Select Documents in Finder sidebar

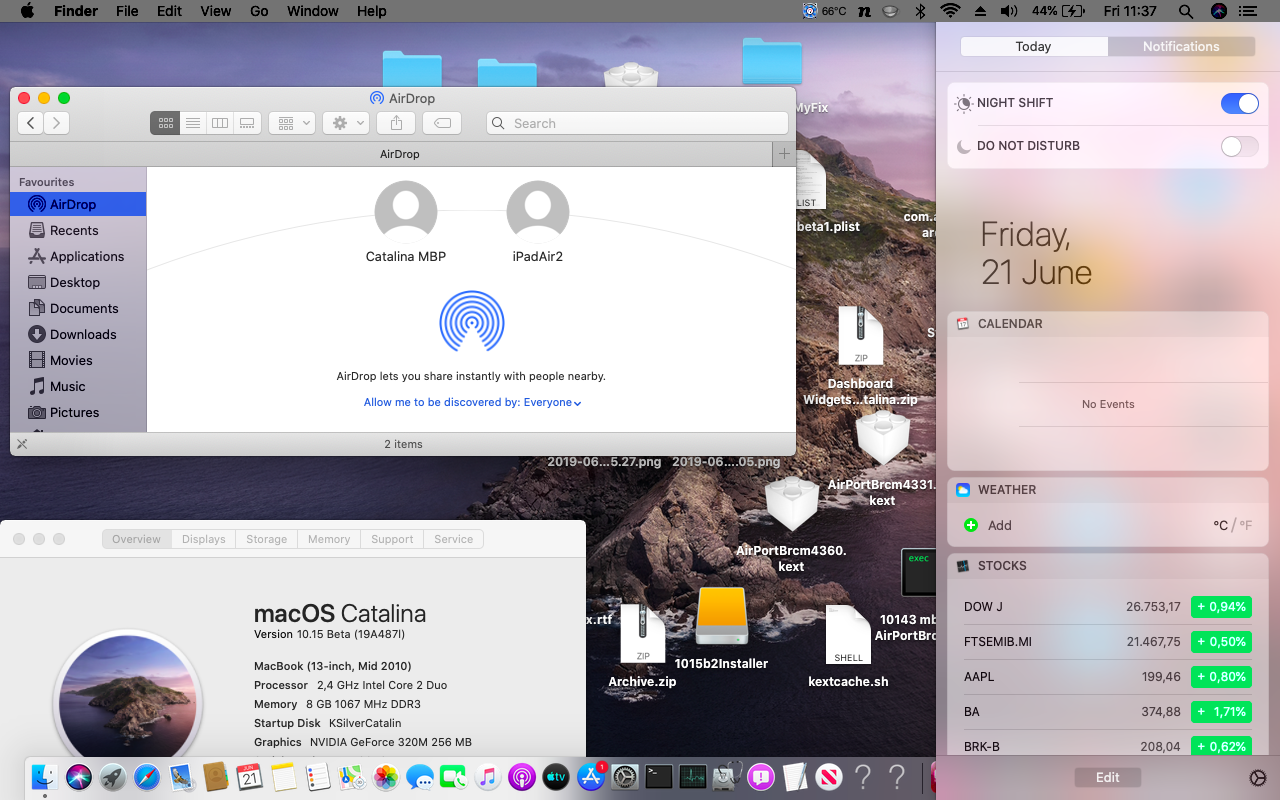point(78,308)
